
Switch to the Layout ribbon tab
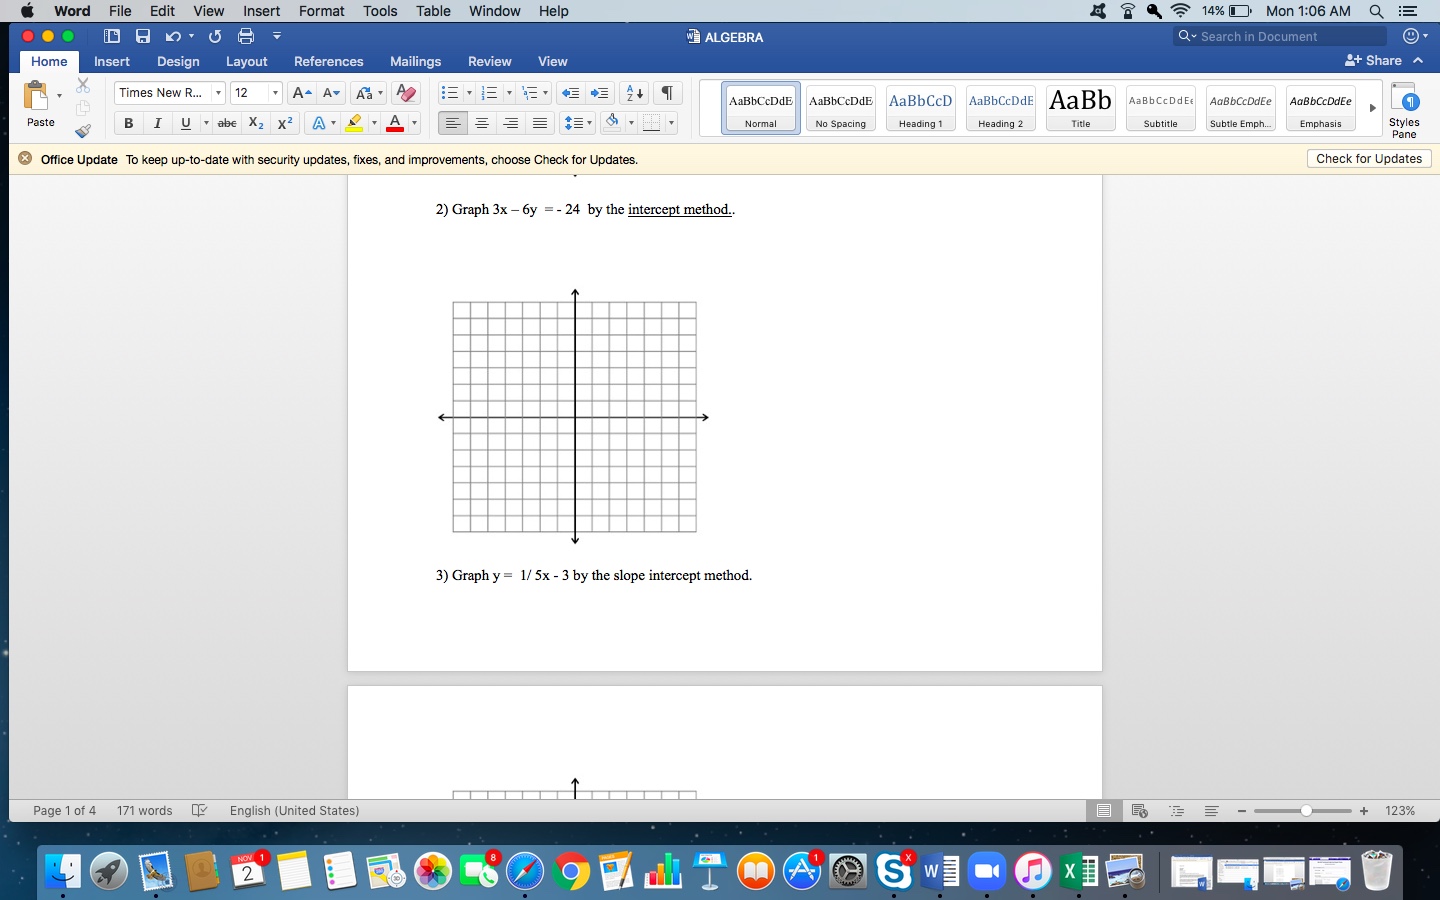point(246,61)
